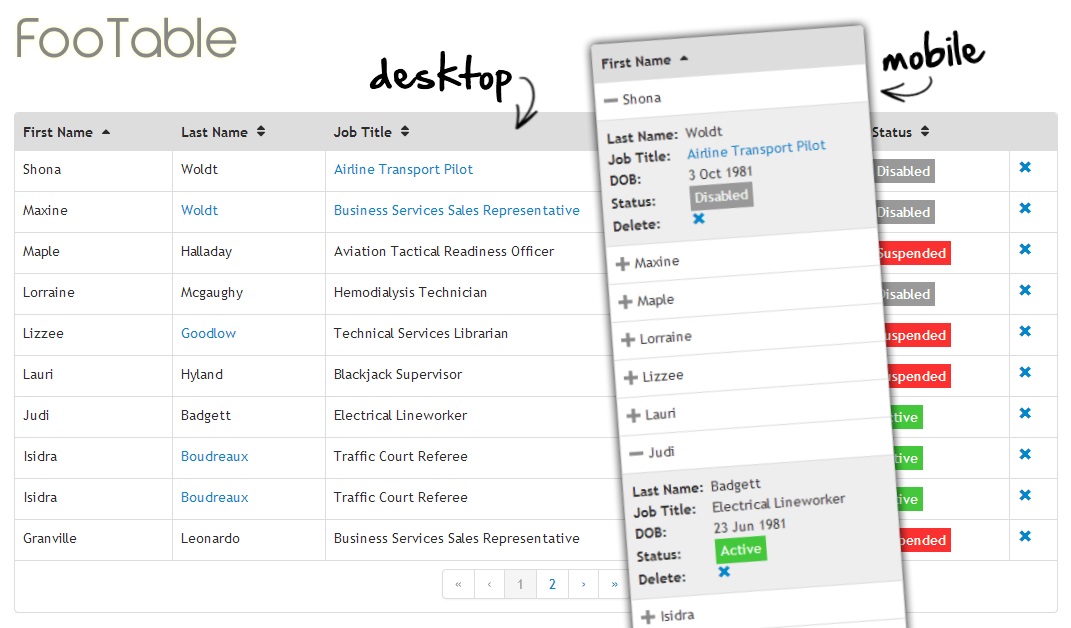This screenshot has width=1071, height=628.
Task: Sort by the Job Title column
Action: (x=371, y=132)
